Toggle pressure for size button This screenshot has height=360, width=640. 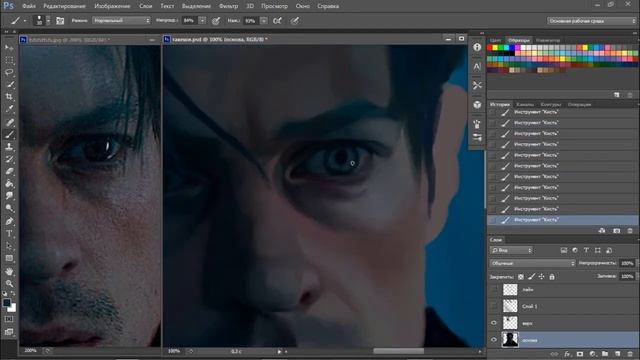[294, 20]
